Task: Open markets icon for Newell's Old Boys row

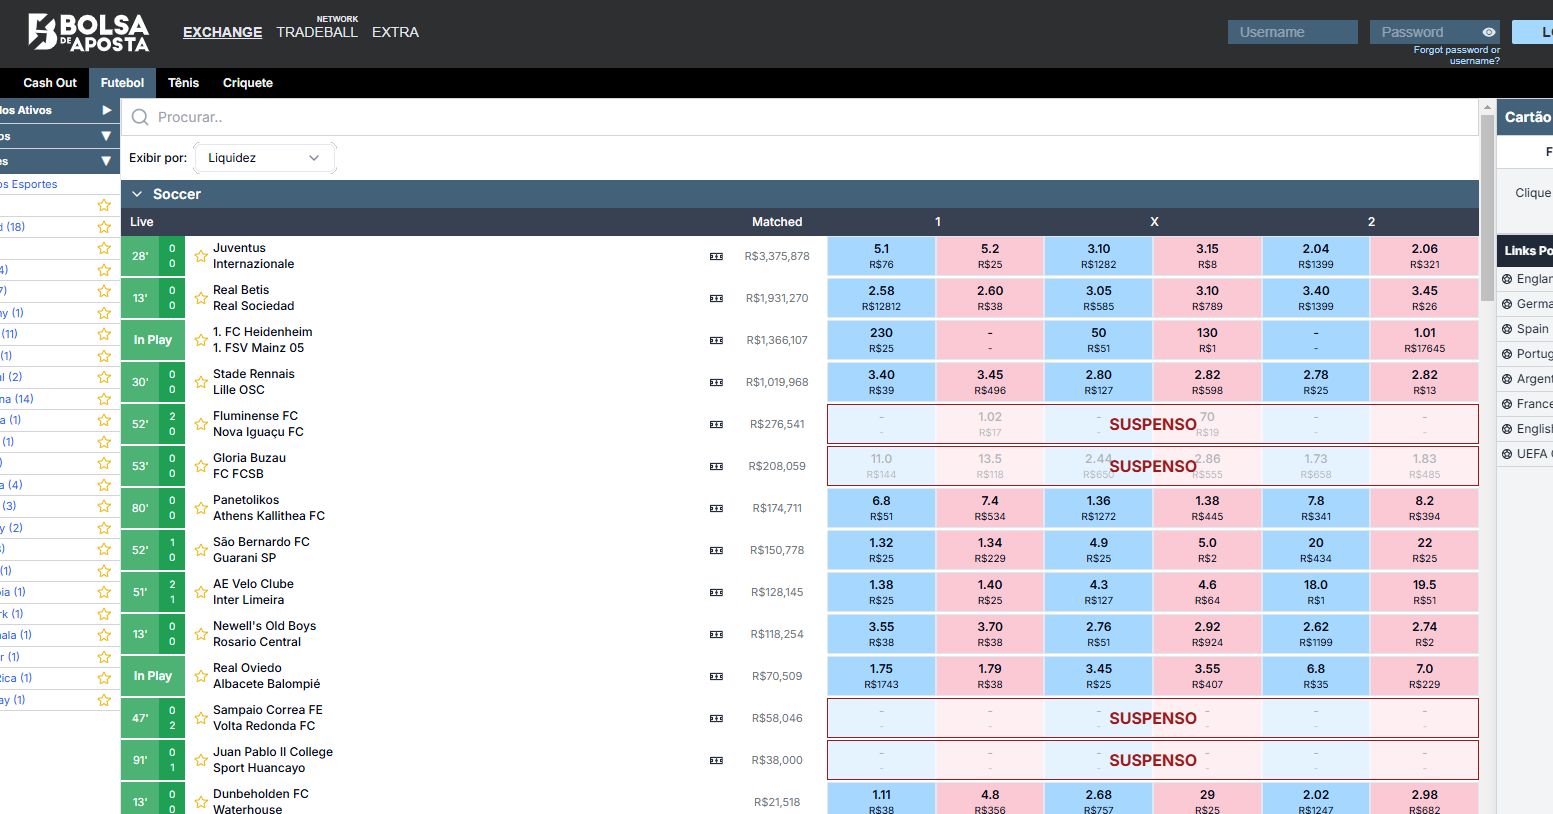Action: tap(716, 635)
